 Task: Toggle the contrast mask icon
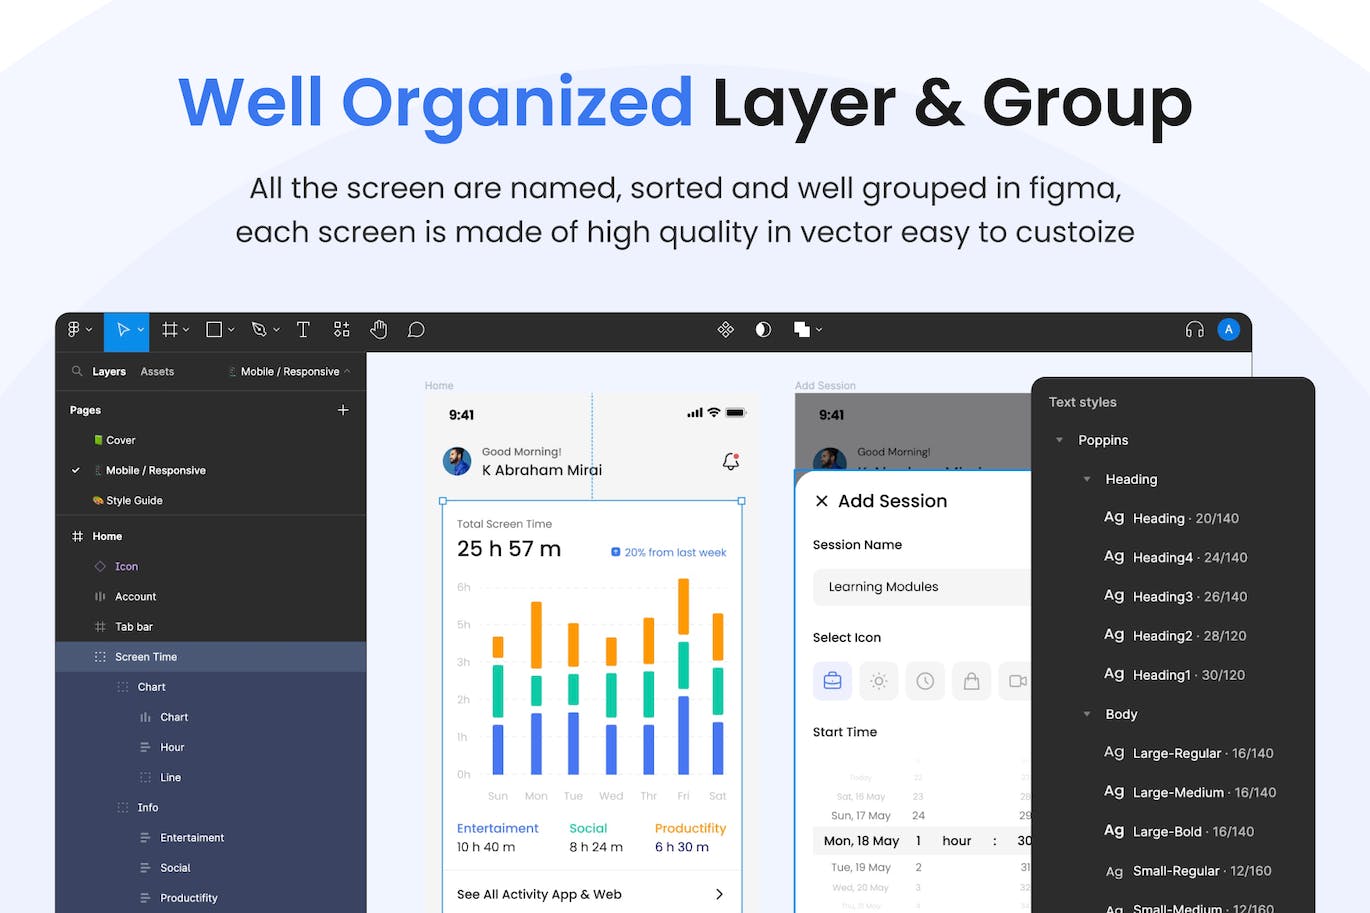click(x=763, y=330)
